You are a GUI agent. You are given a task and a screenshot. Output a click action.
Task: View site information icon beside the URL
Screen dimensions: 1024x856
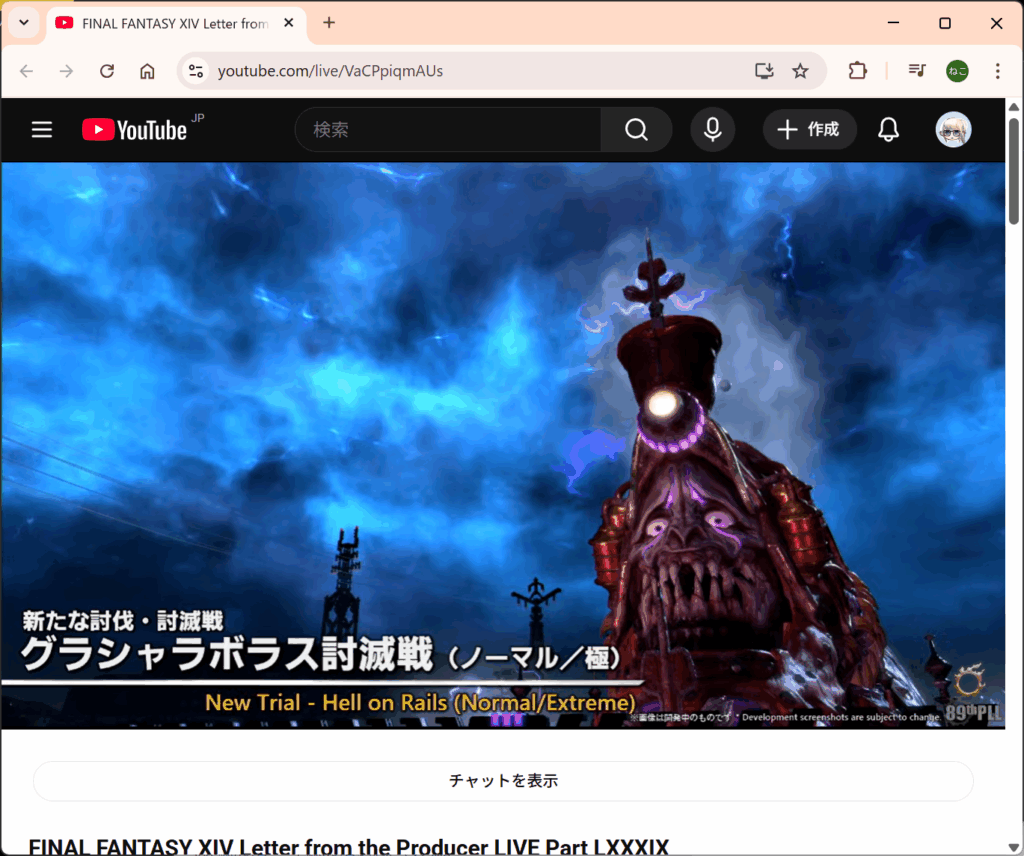[x=196, y=71]
